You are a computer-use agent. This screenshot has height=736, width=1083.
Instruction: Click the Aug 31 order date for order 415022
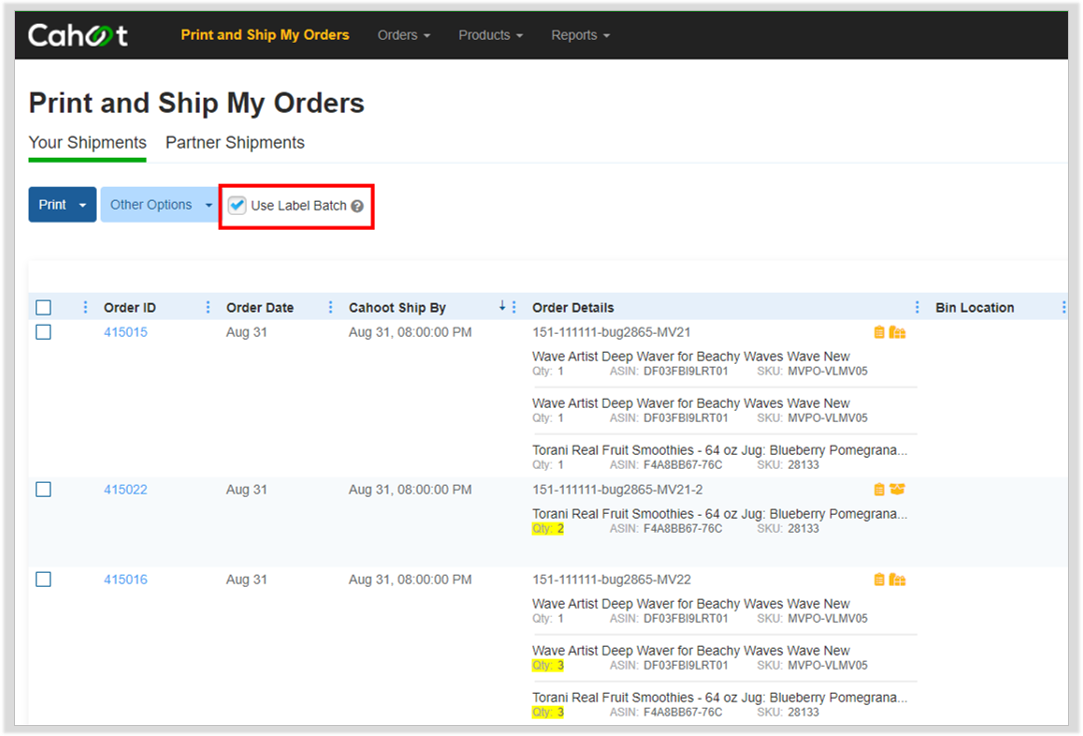click(x=247, y=490)
